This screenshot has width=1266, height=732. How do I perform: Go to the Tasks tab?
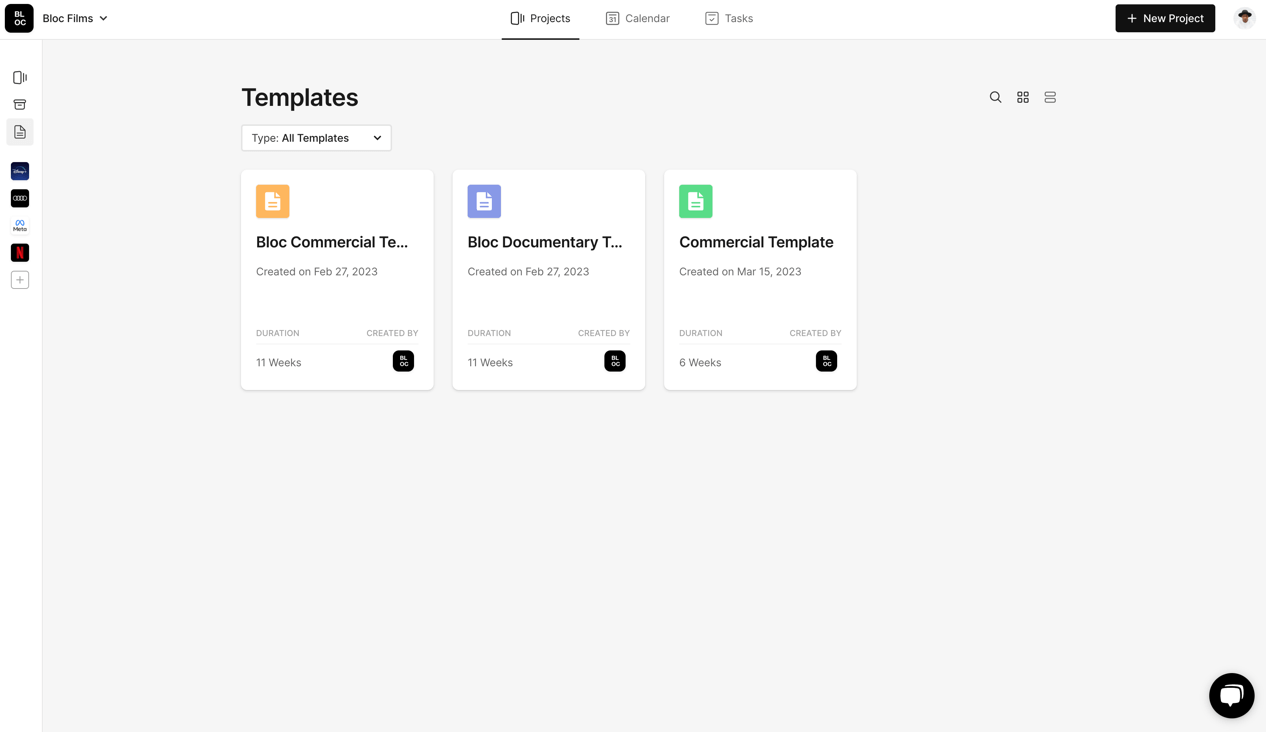coord(729,18)
